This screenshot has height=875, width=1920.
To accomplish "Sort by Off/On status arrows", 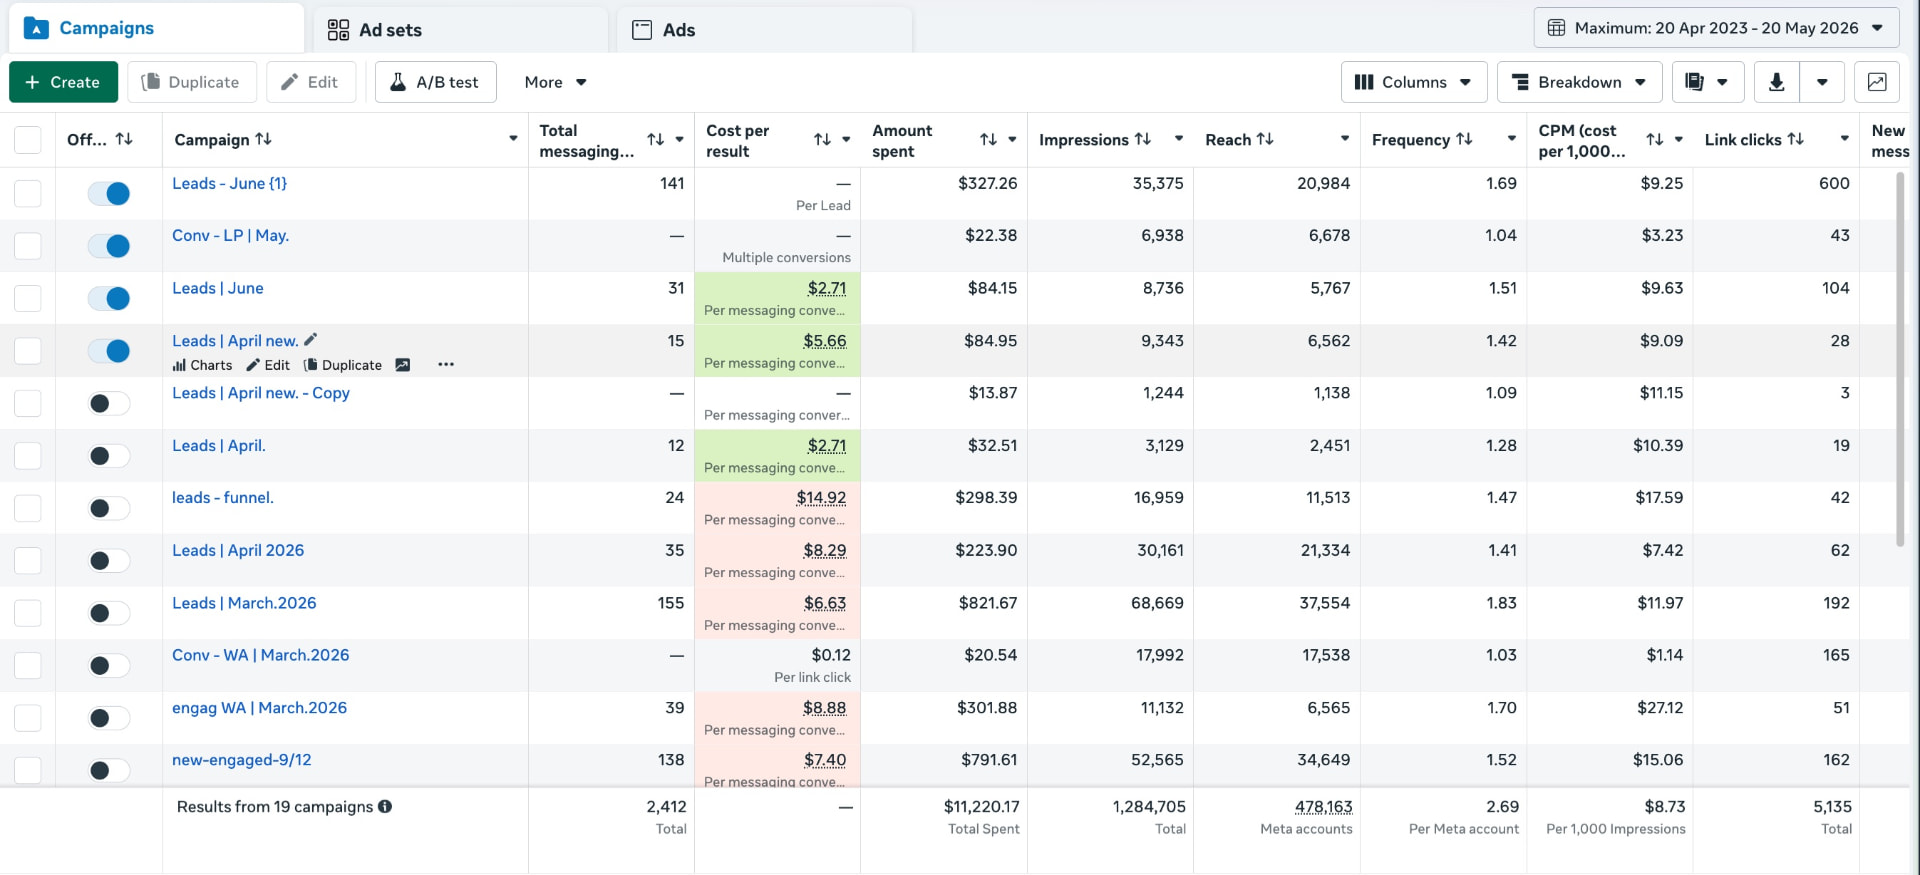I will pyautogui.click(x=124, y=139).
